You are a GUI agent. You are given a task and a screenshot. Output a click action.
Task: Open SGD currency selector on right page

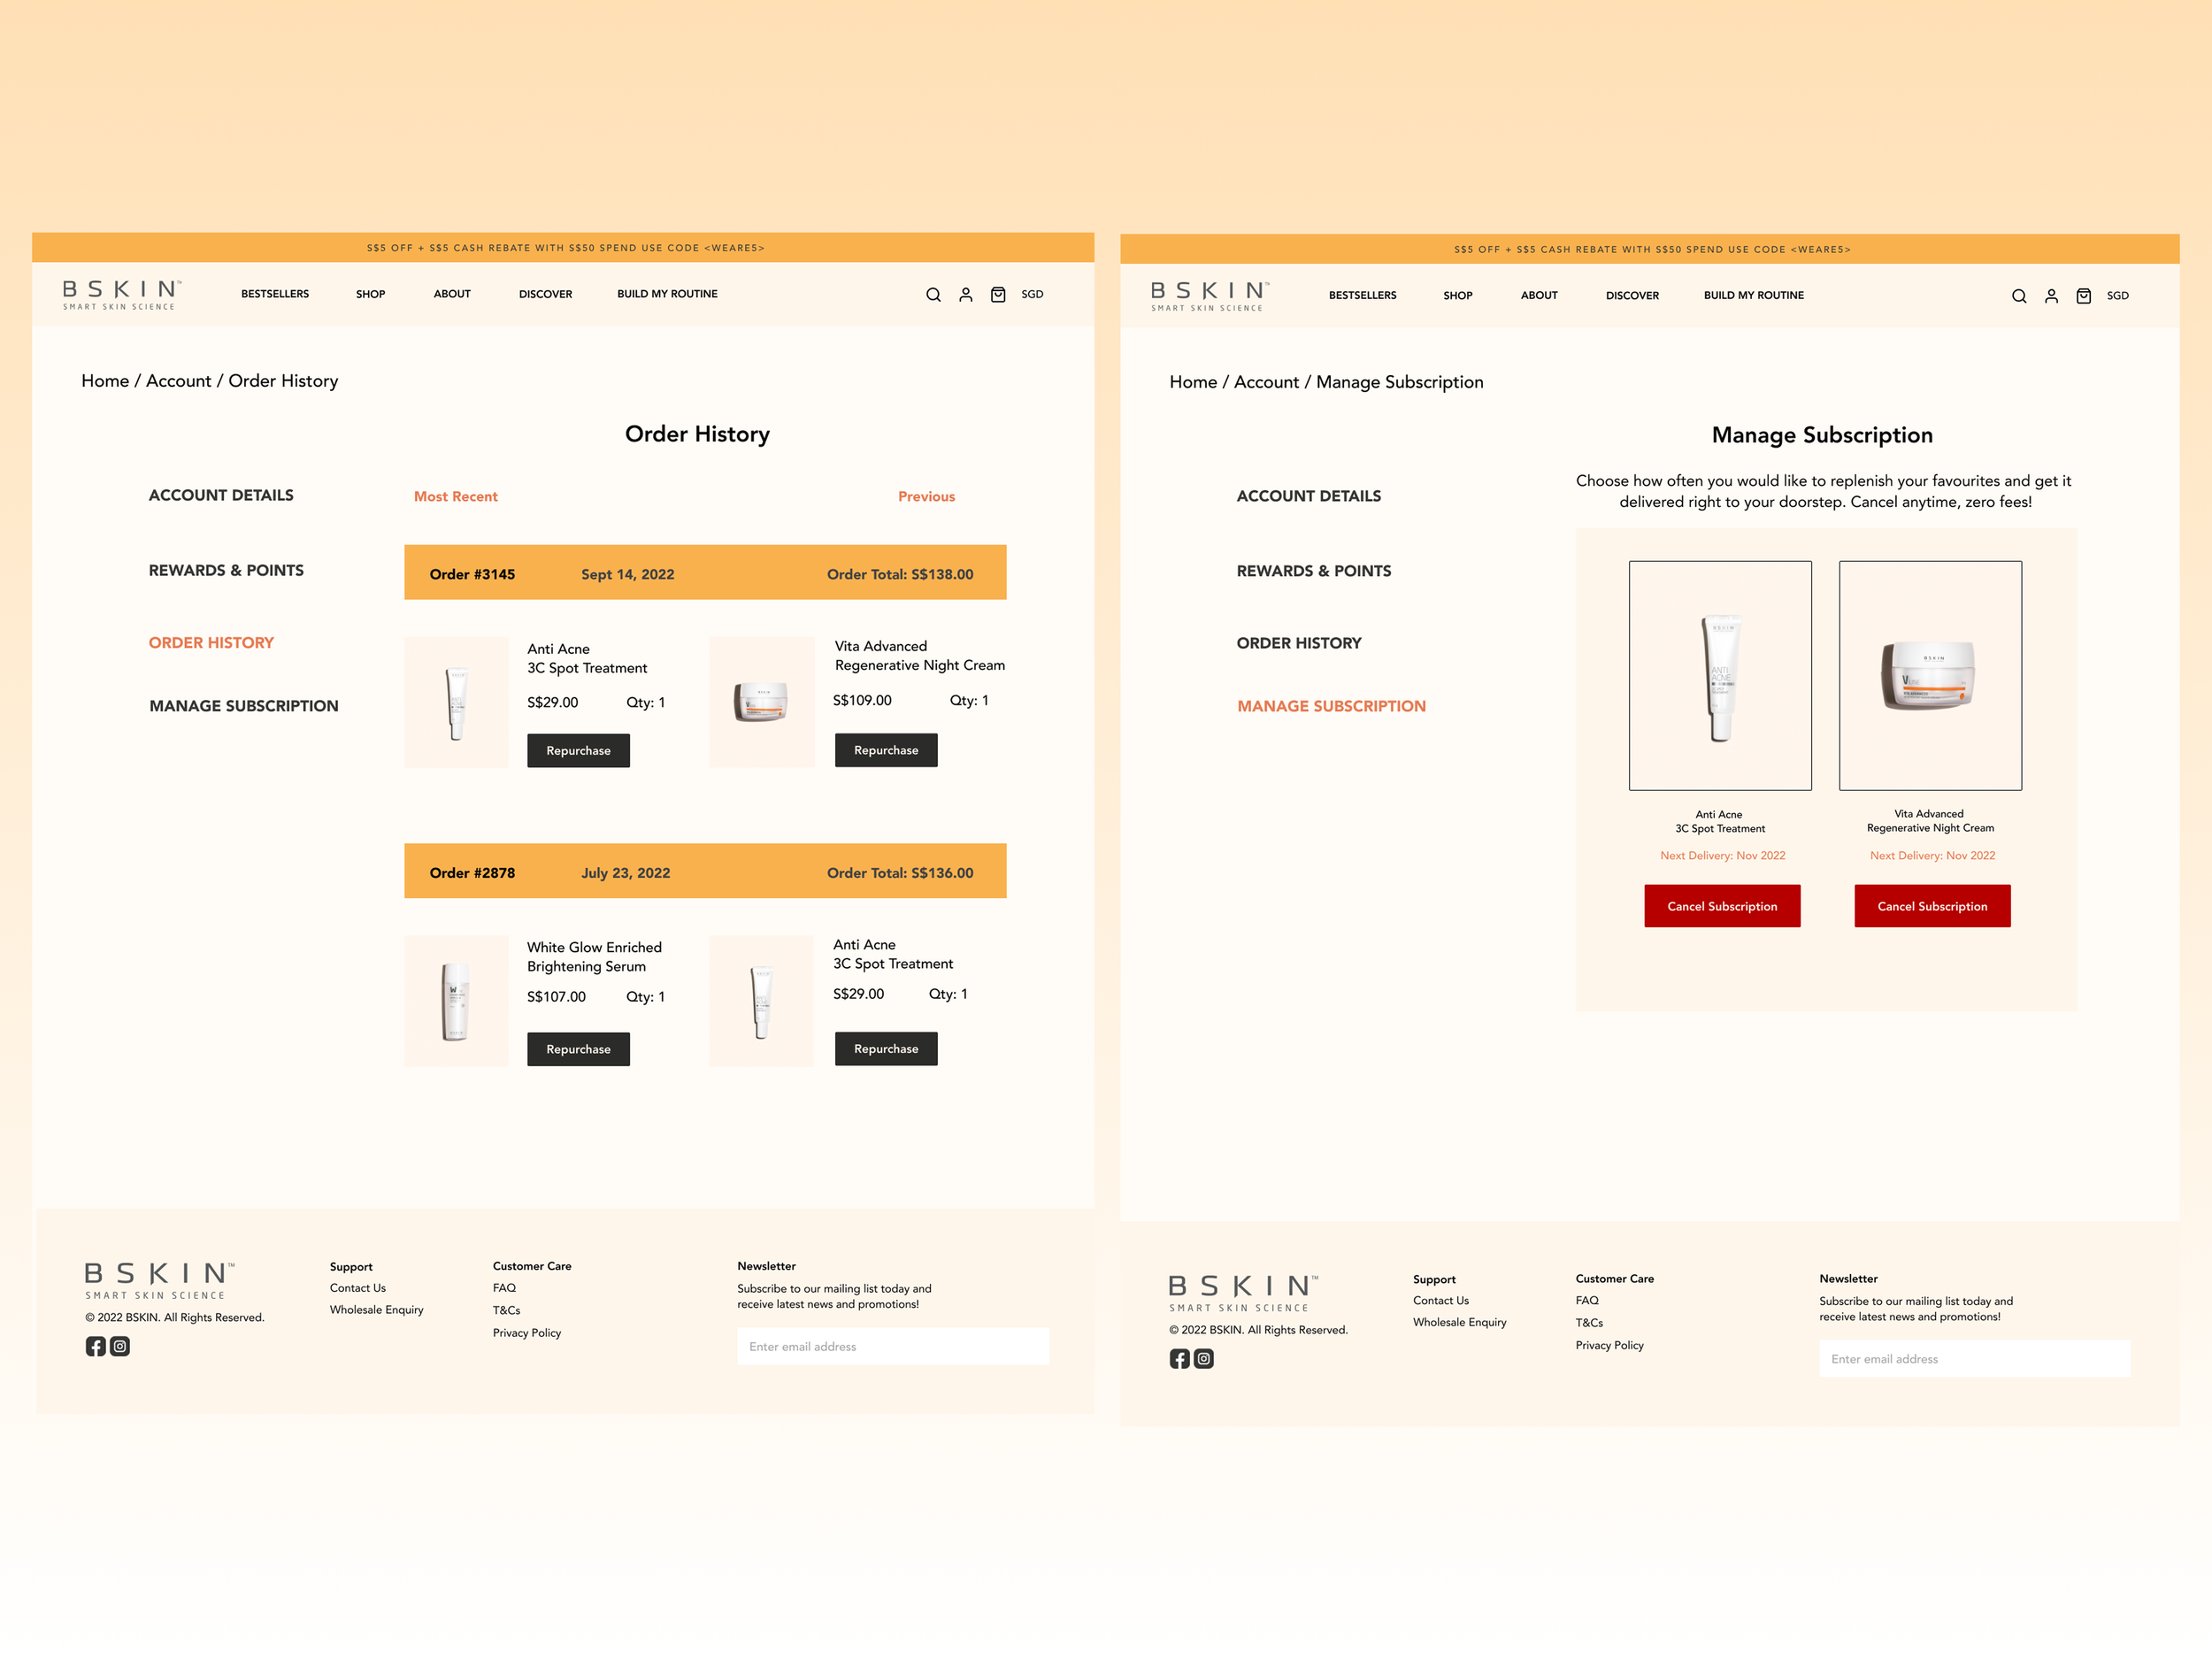(2117, 296)
